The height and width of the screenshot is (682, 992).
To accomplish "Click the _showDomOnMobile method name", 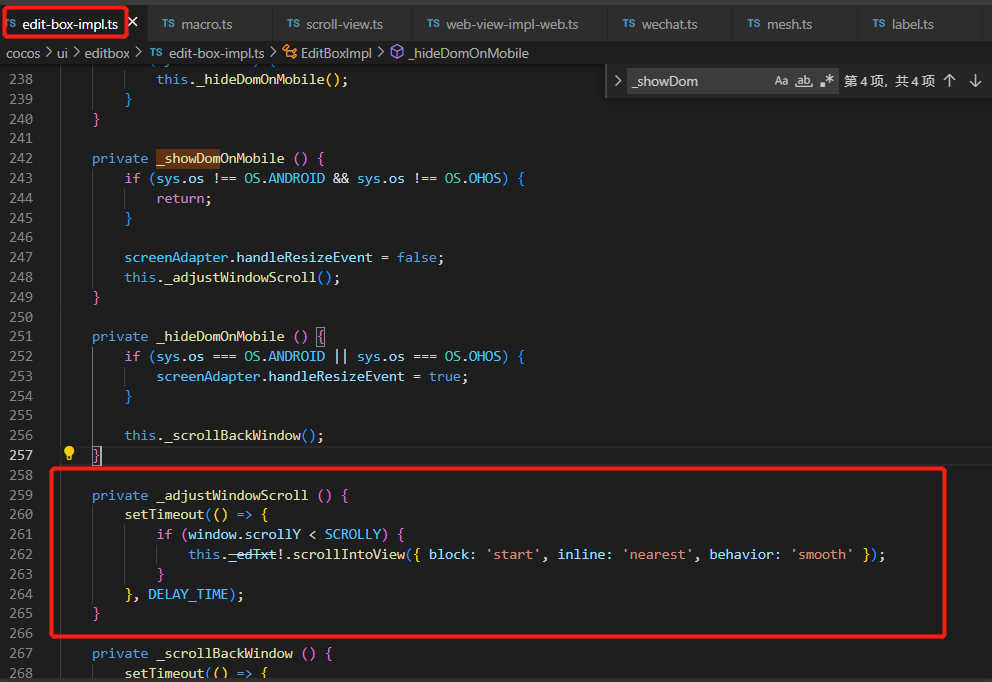I will coord(220,158).
